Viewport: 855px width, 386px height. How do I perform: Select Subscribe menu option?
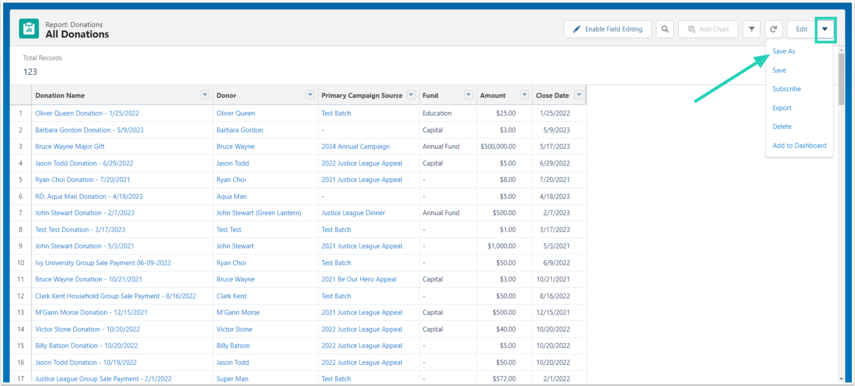point(787,89)
